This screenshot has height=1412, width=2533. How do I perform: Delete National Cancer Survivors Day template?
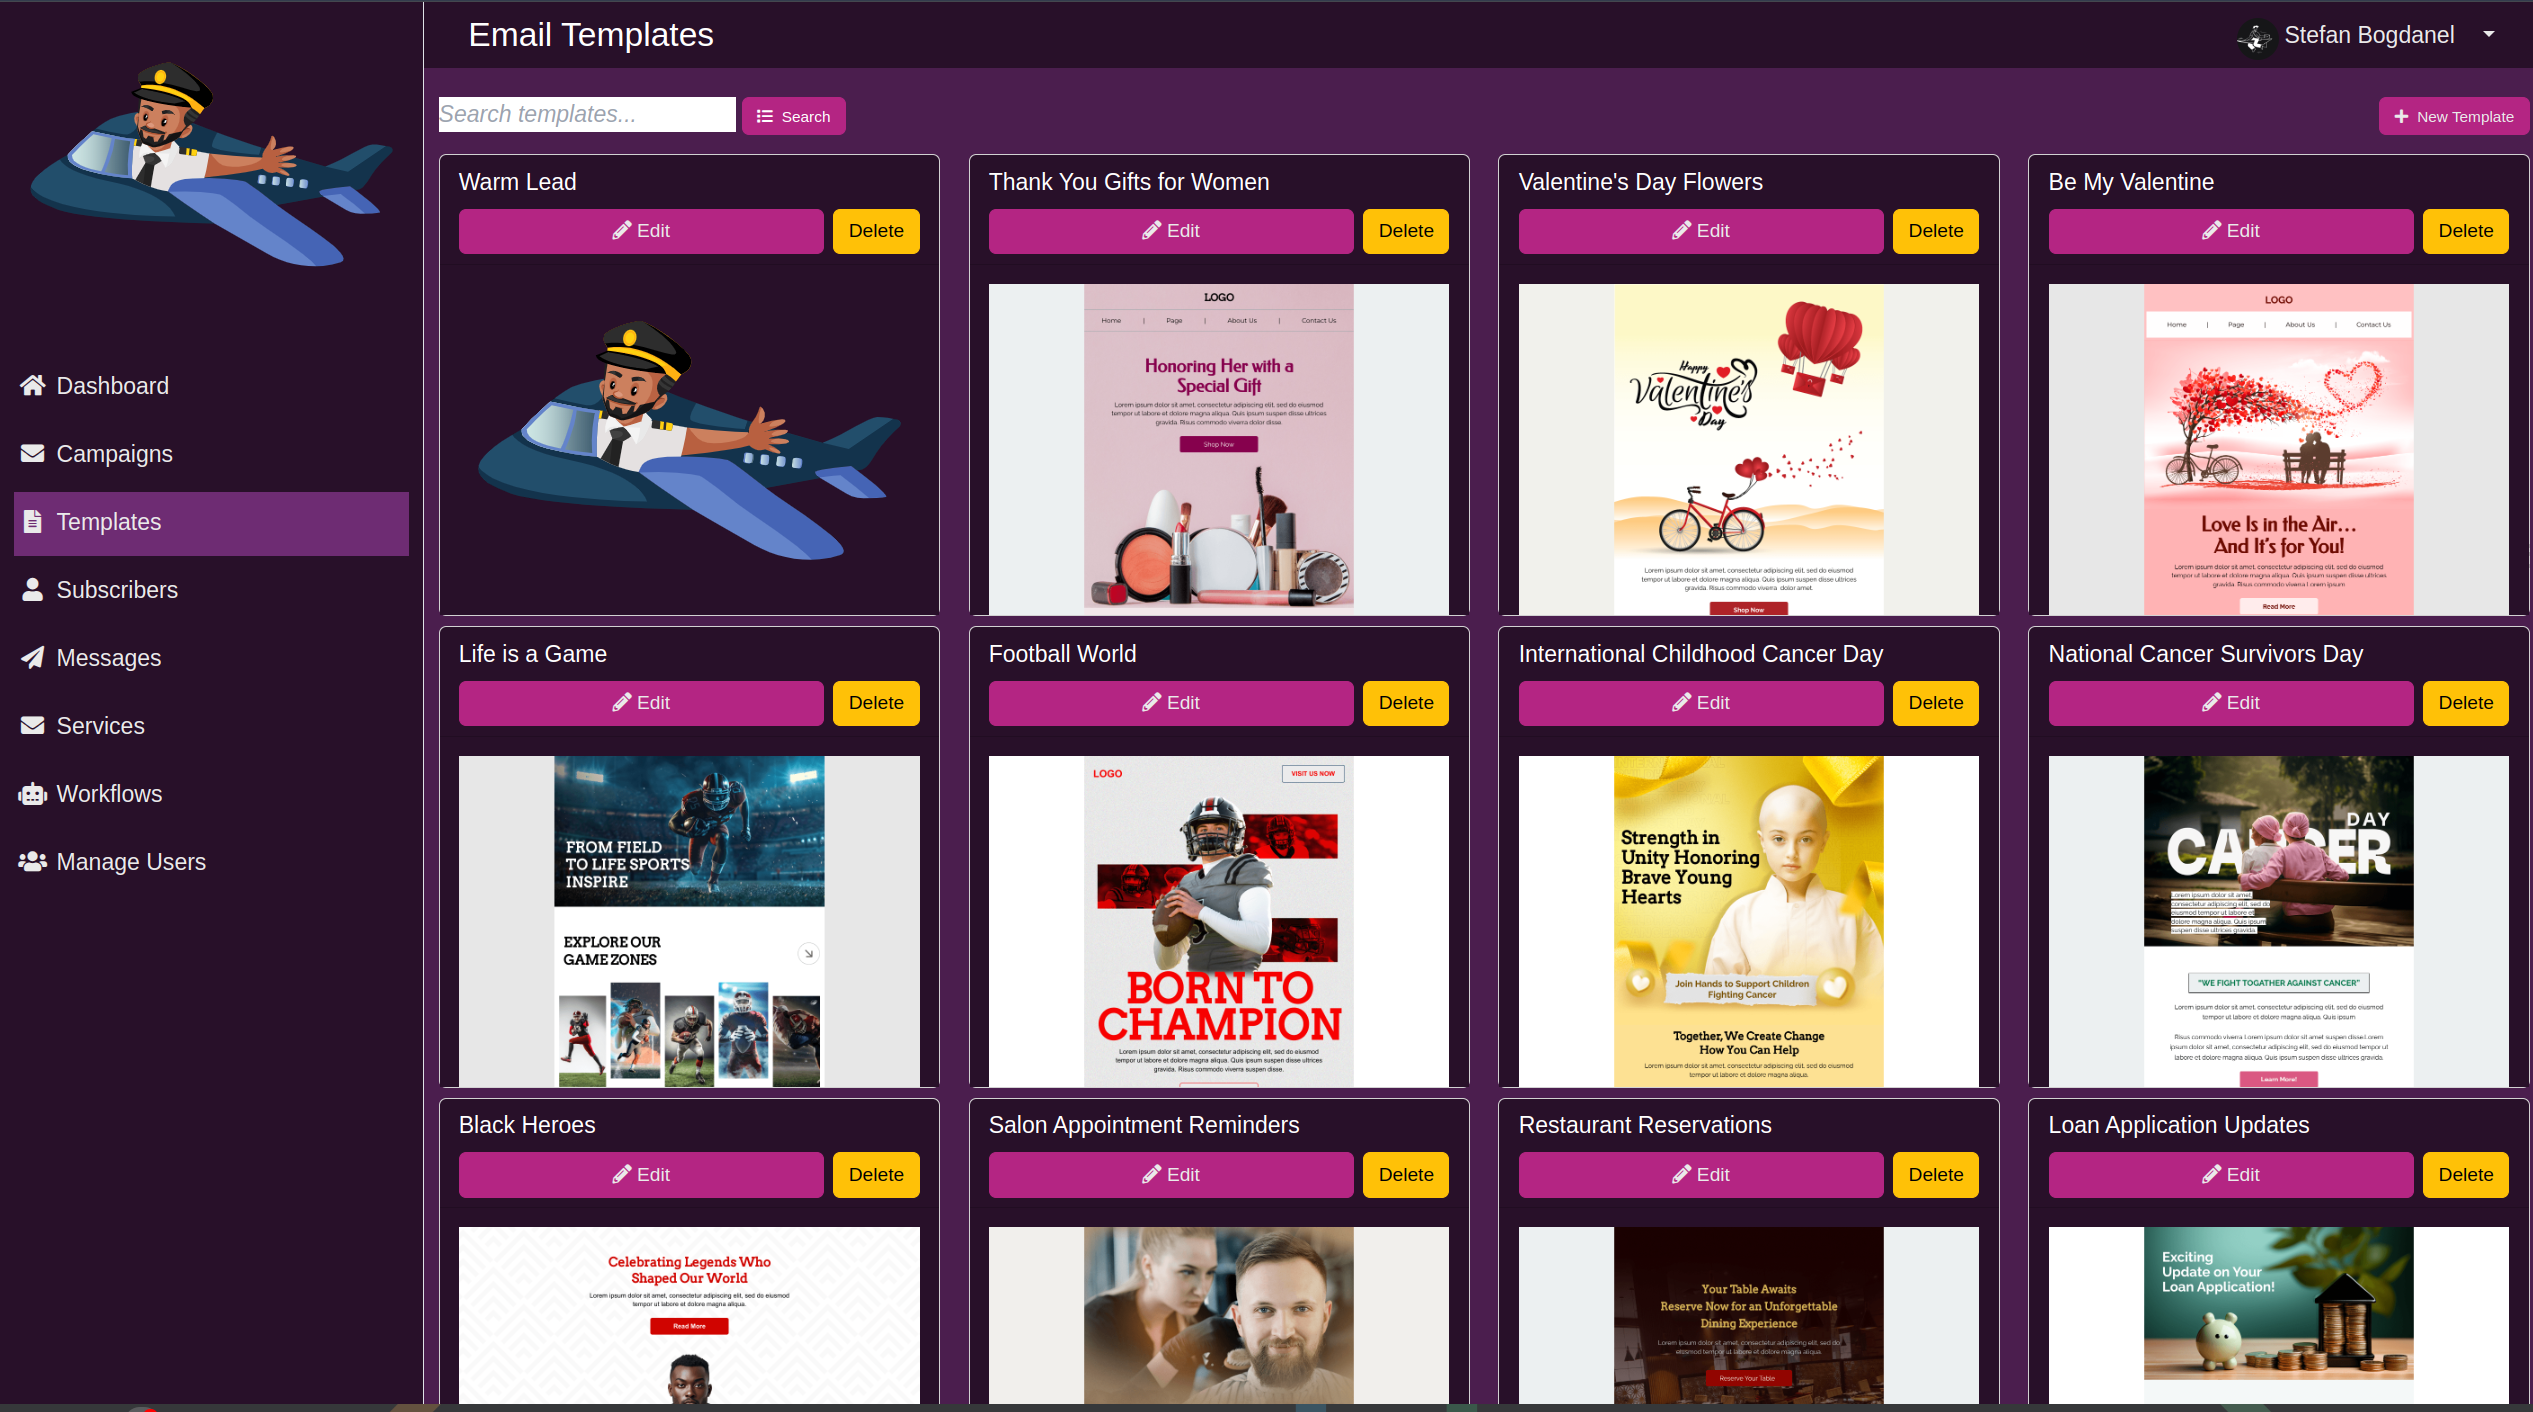(2466, 703)
